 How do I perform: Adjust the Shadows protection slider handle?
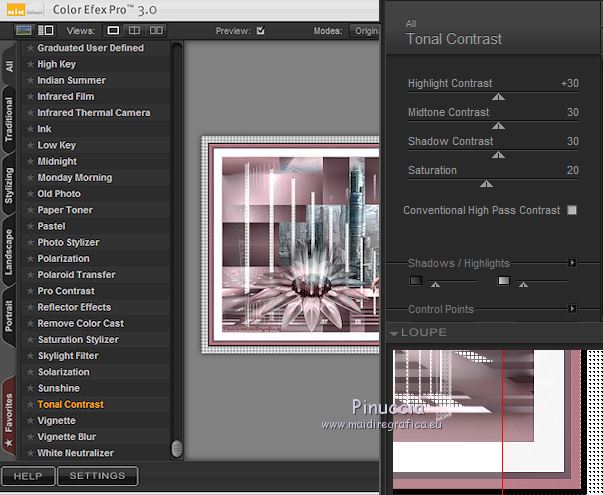435,285
